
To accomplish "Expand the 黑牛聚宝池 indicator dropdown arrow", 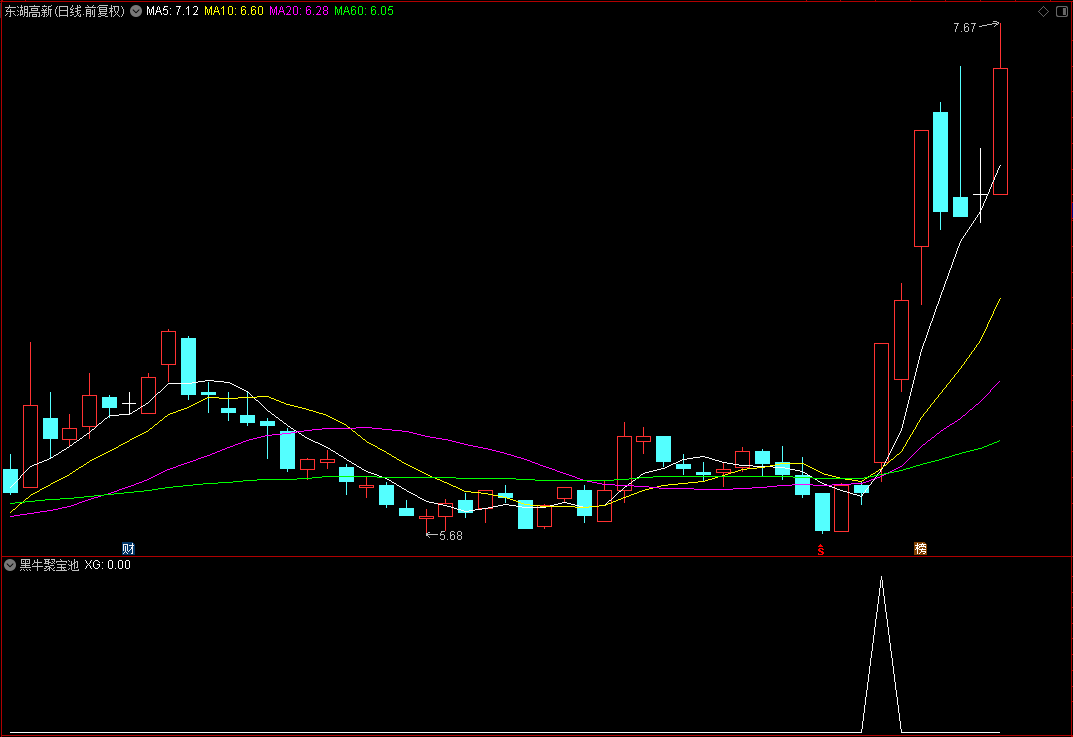I will 10,565.
